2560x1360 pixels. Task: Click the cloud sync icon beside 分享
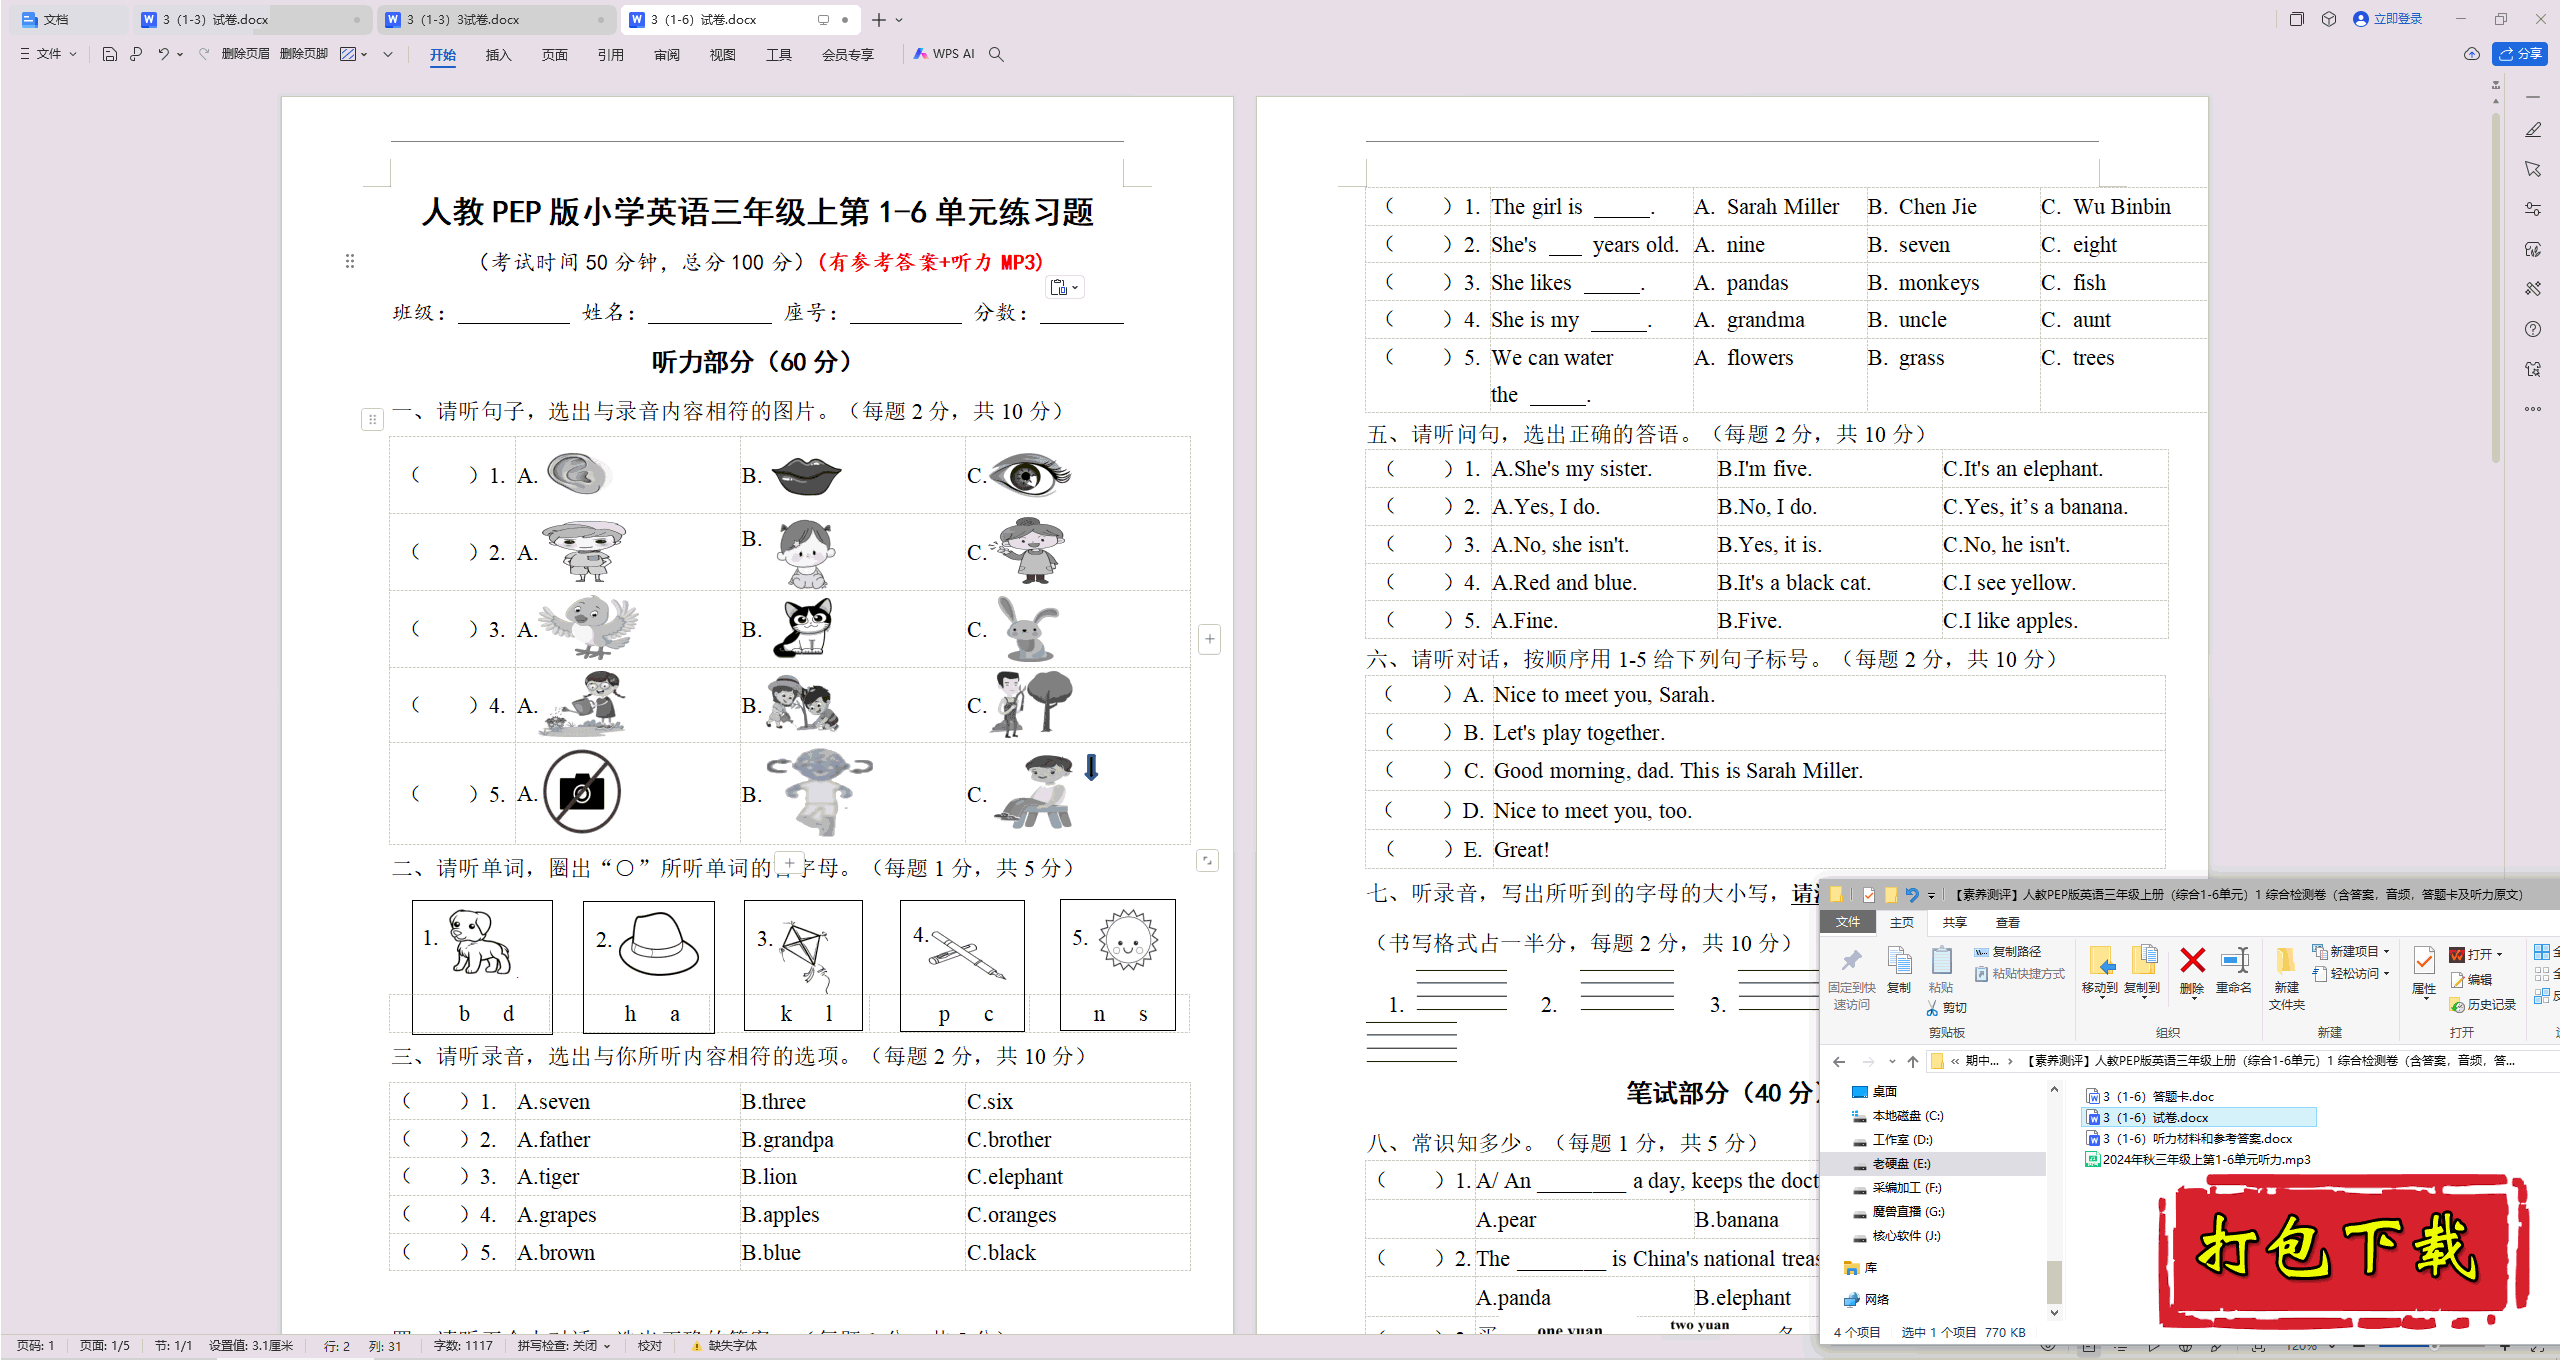tap(2471, 54)
